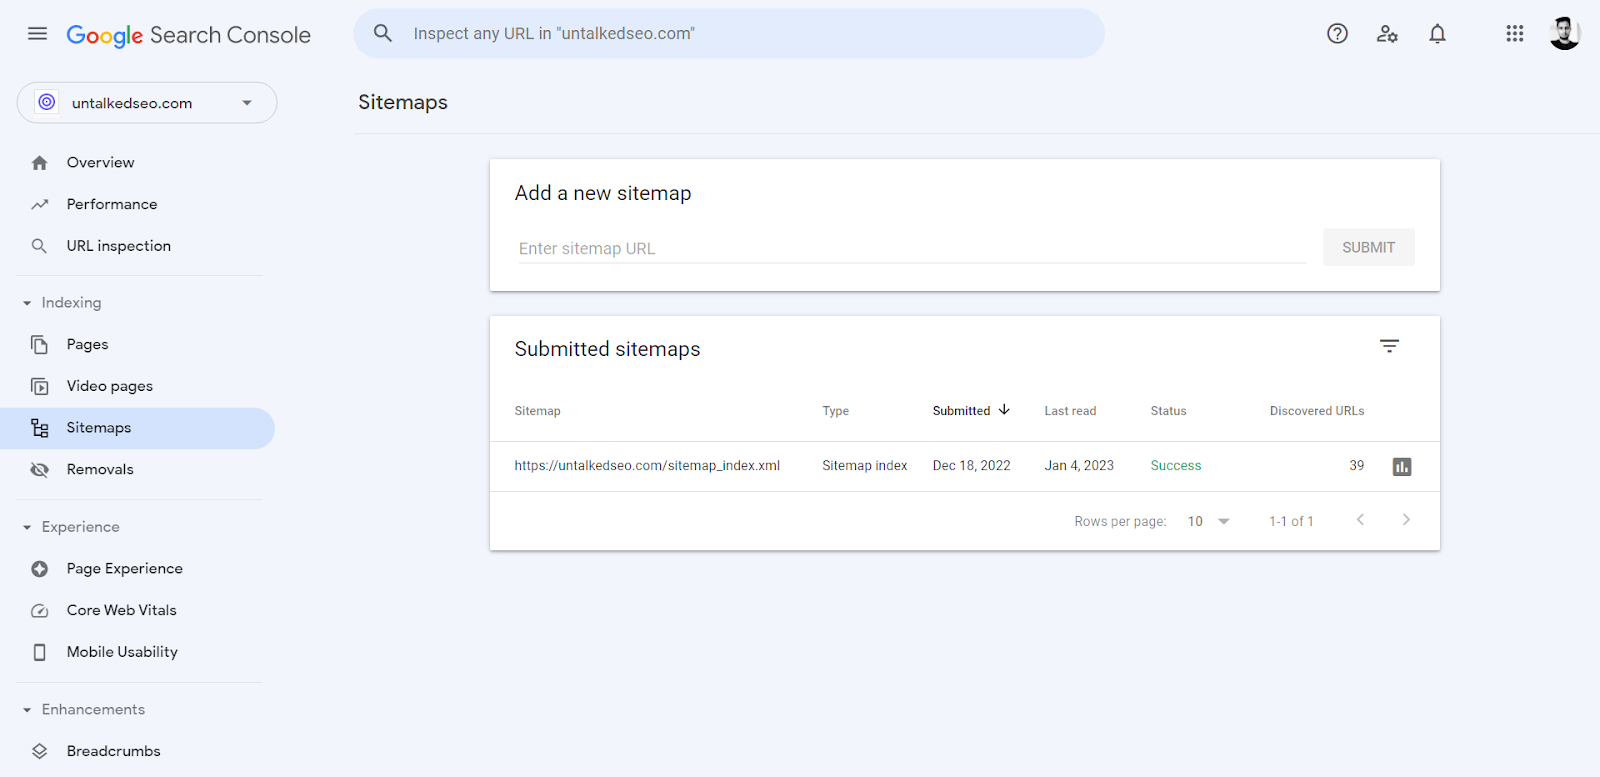Open index coverage chart for sitemap_index.xml
This screenshot has height=777, width=1600.
click(1402, 467)
